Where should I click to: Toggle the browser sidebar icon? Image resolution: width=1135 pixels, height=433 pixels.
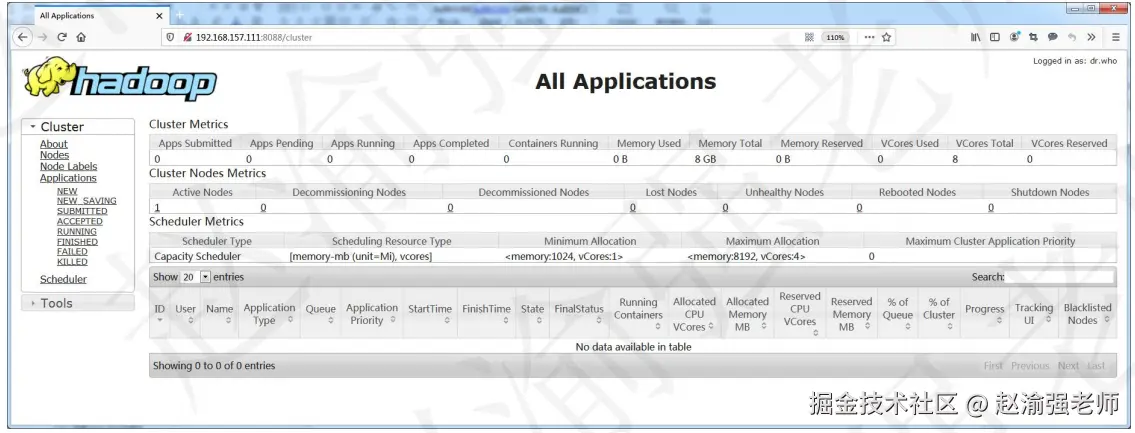995,37
